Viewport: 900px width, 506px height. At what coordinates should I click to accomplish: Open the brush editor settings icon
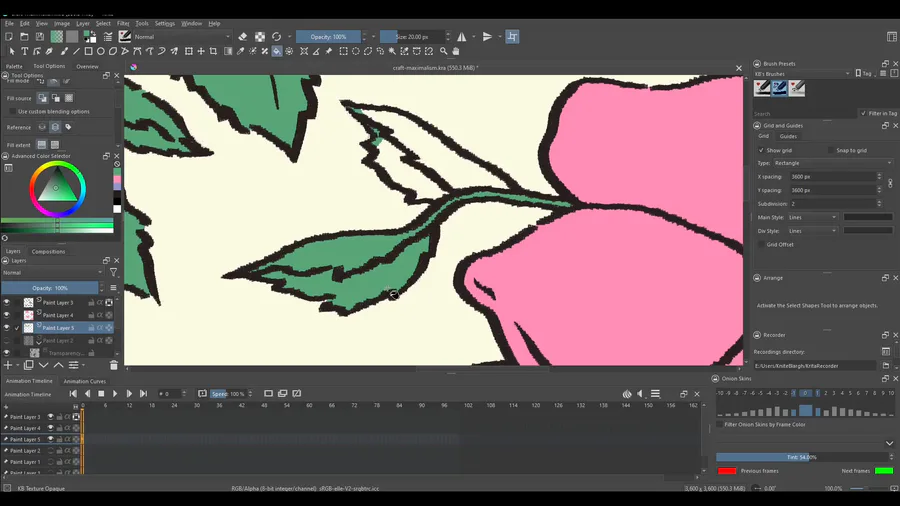108,37
